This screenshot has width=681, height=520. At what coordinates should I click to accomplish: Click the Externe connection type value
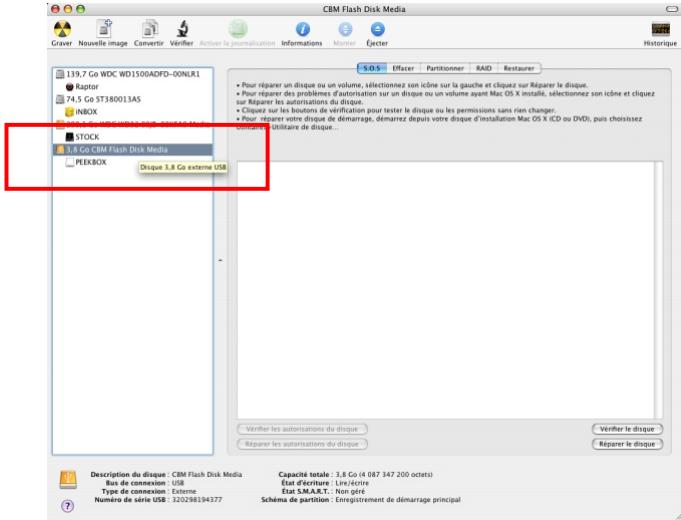pos(184,491)
